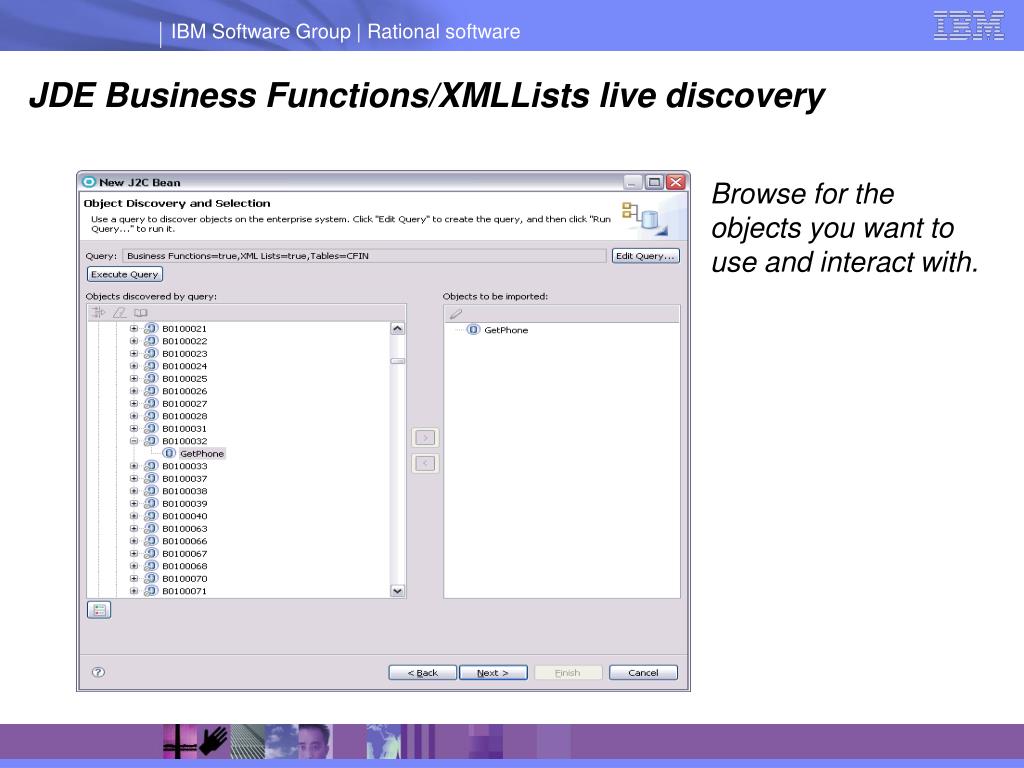The height and width of the screenshot is (768, 1024).
Task: Select the B0100066 row
Action: (185, 541)
